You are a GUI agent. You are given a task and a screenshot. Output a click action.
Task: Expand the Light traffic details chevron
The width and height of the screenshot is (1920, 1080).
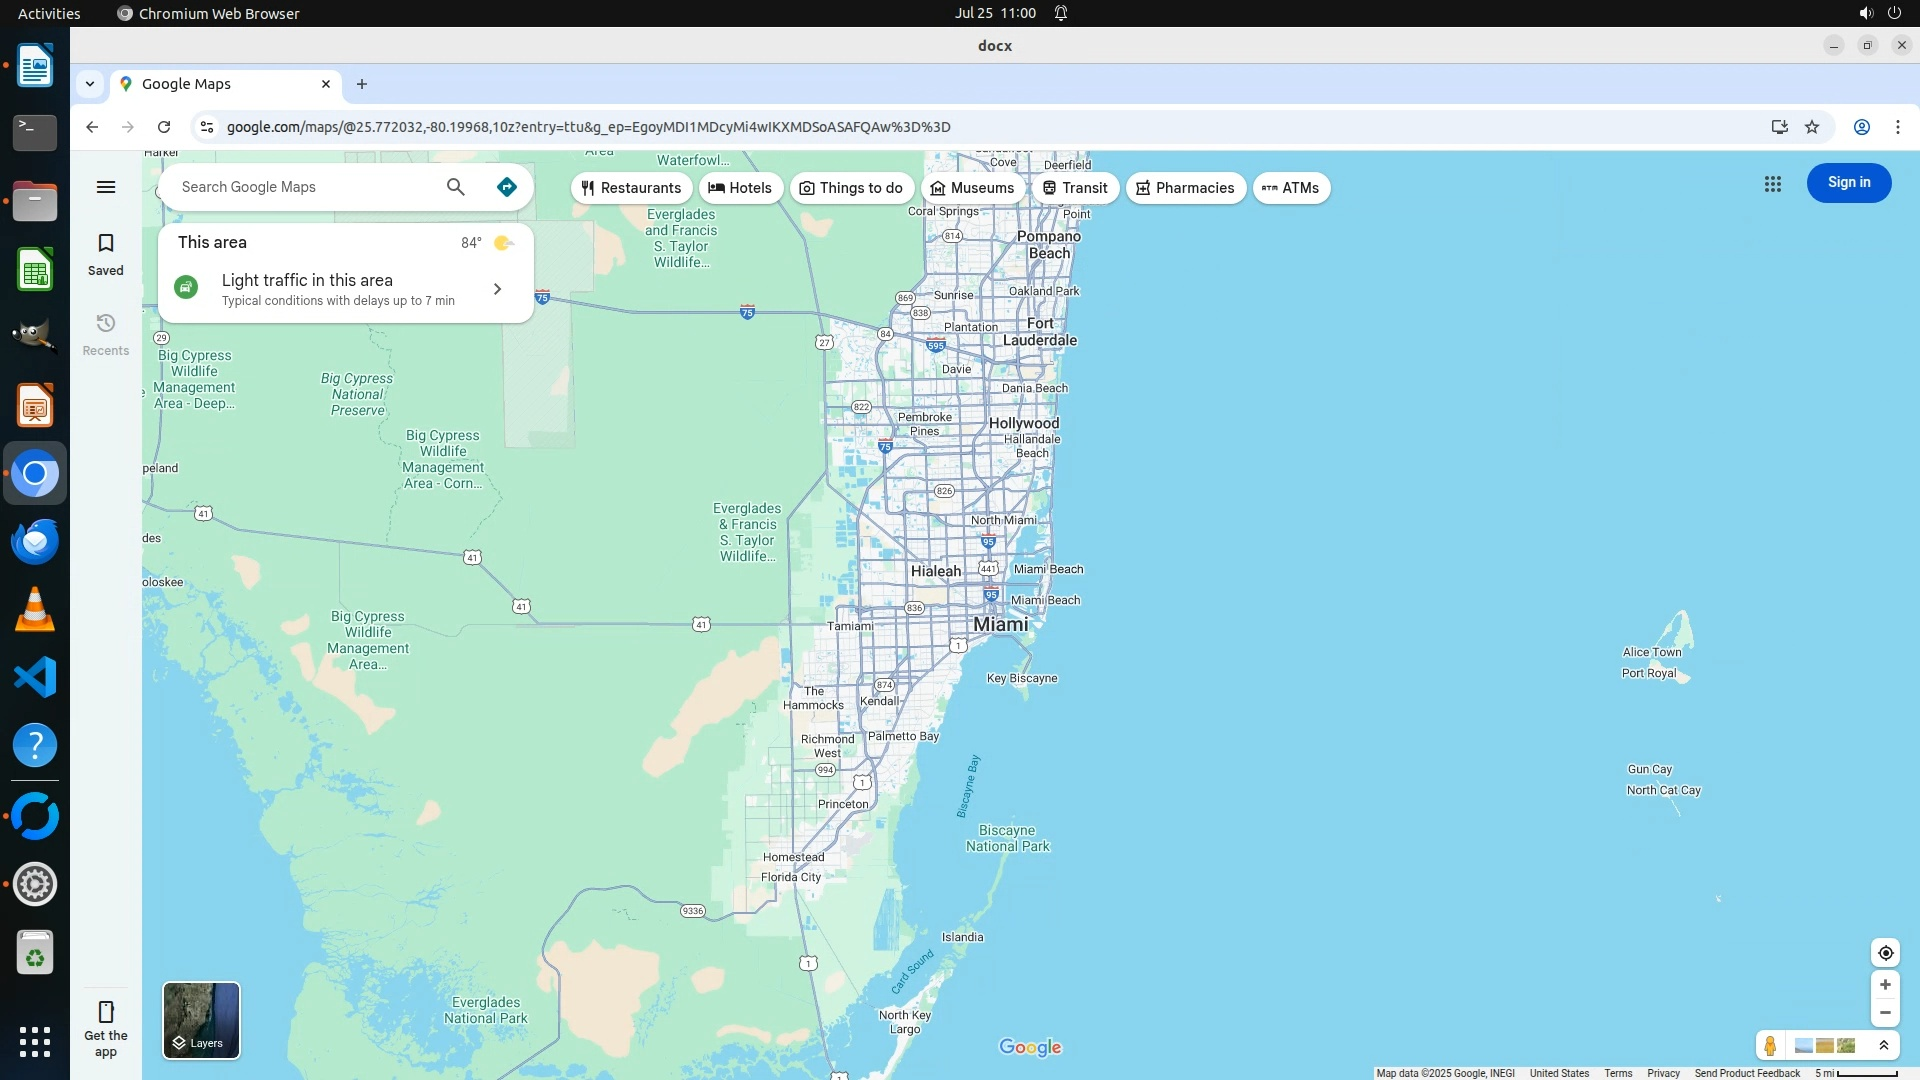tap(497, 289)
